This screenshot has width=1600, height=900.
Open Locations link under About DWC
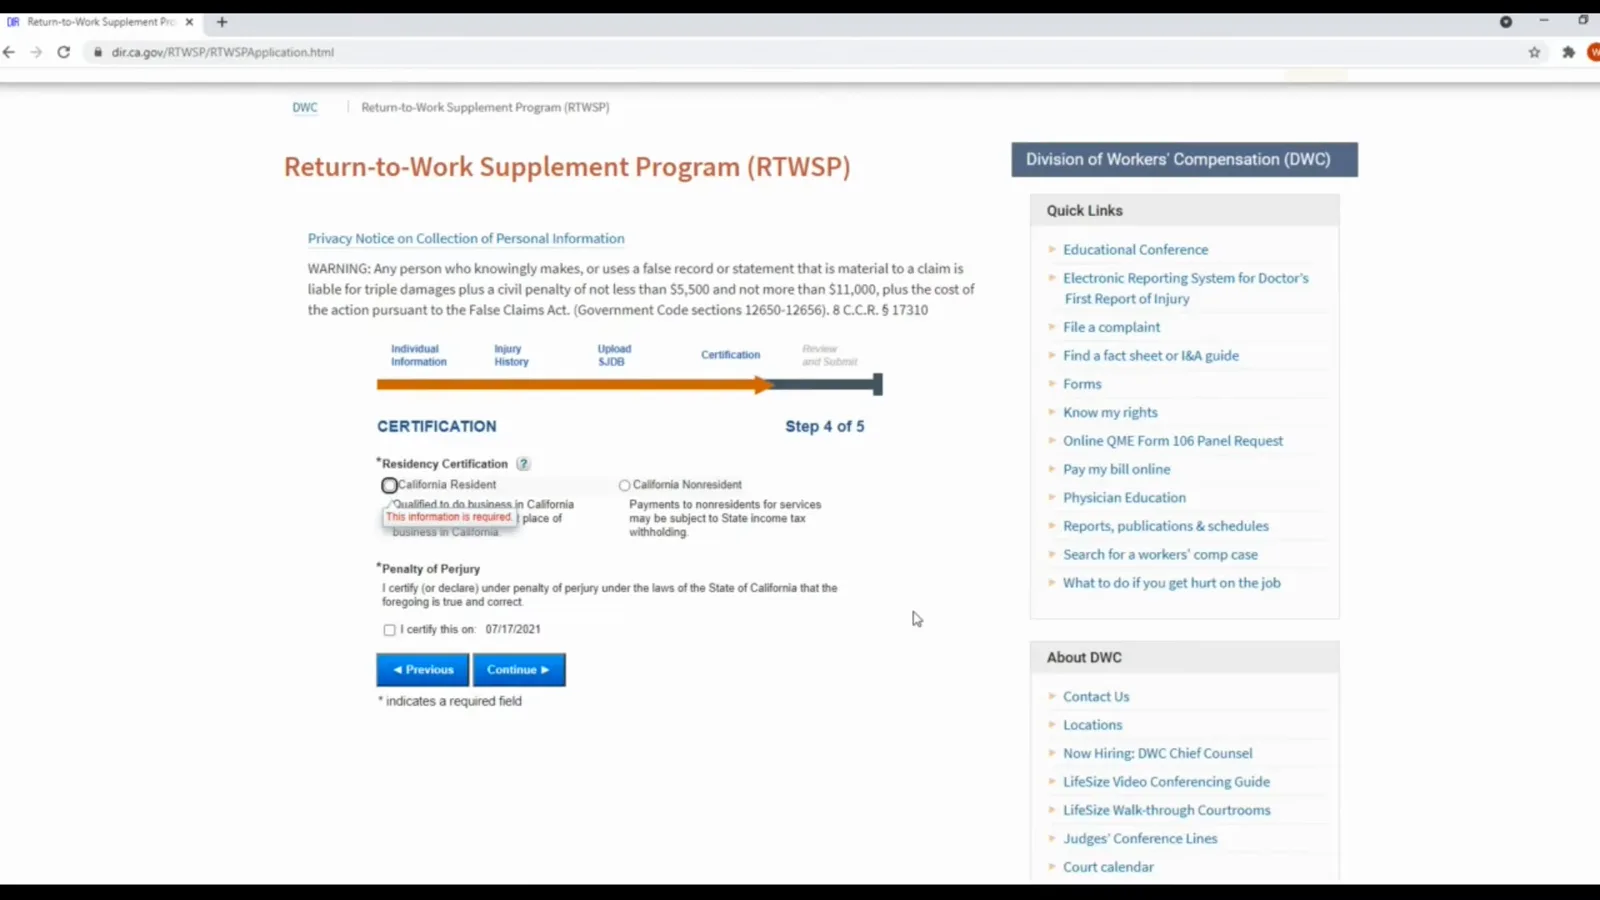point(1092,725)
